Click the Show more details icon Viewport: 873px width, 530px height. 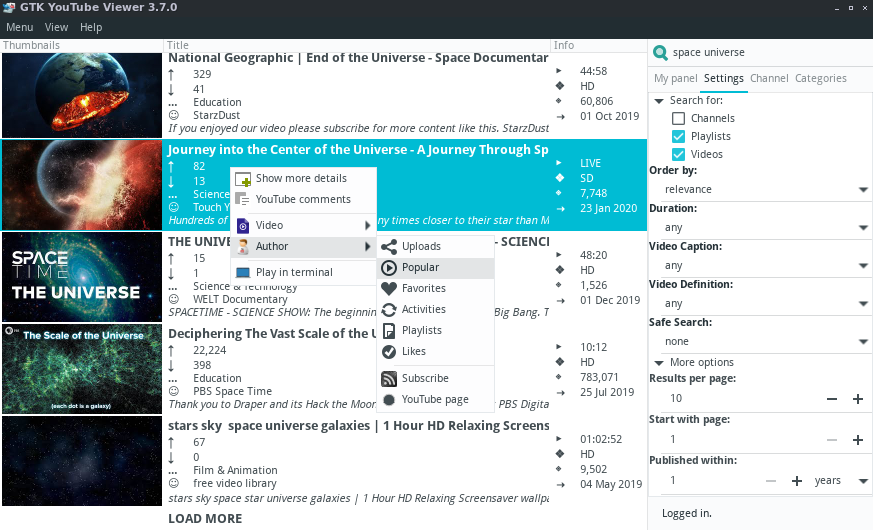(243, 179)
